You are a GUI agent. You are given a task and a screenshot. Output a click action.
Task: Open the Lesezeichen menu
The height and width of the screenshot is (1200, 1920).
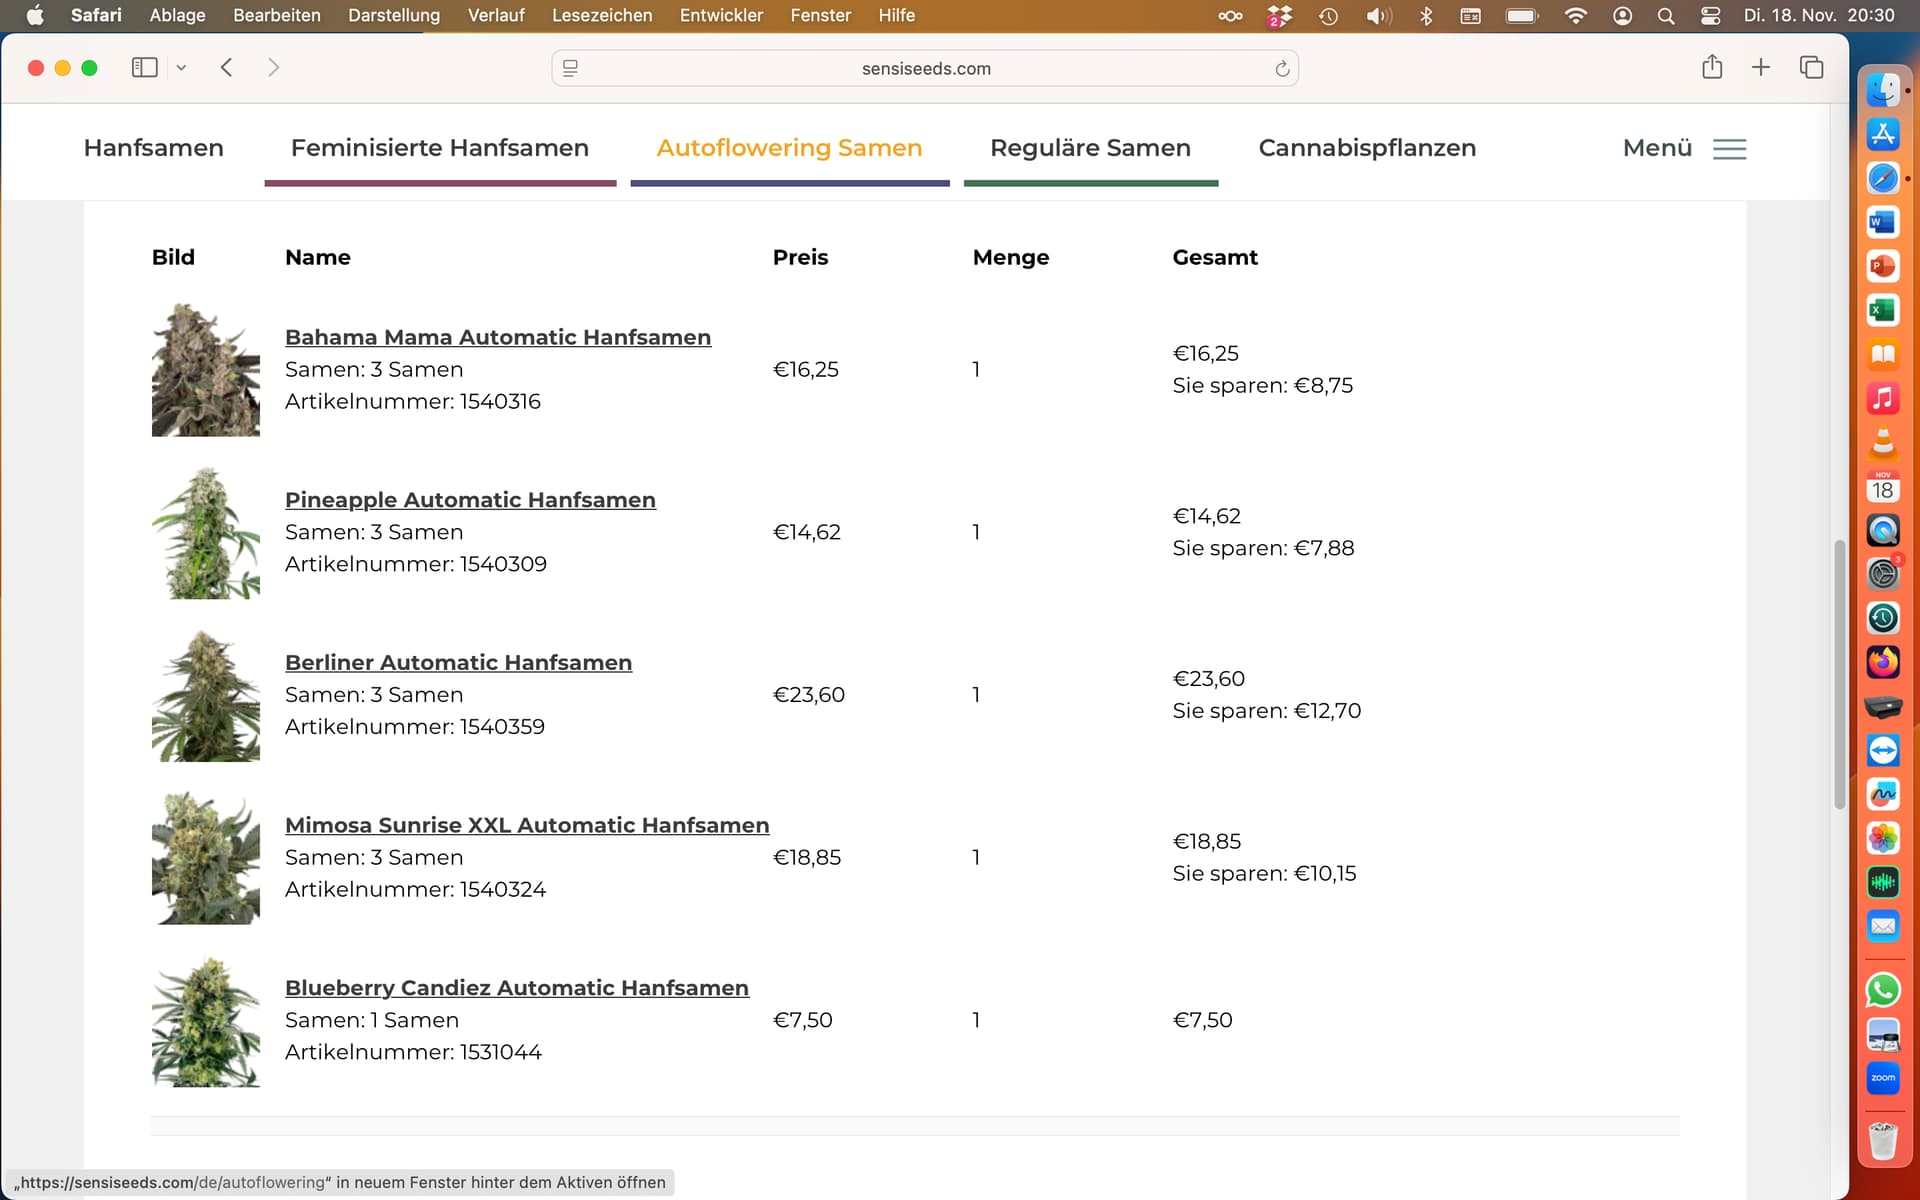(602, 15)
